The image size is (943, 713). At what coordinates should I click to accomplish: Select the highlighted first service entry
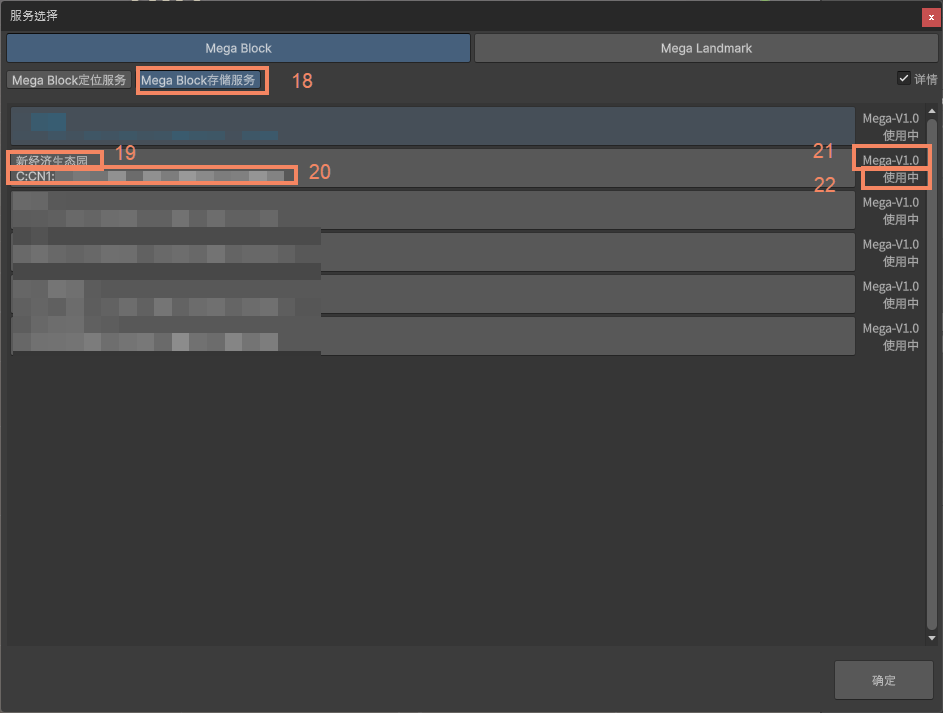[430, 126]
